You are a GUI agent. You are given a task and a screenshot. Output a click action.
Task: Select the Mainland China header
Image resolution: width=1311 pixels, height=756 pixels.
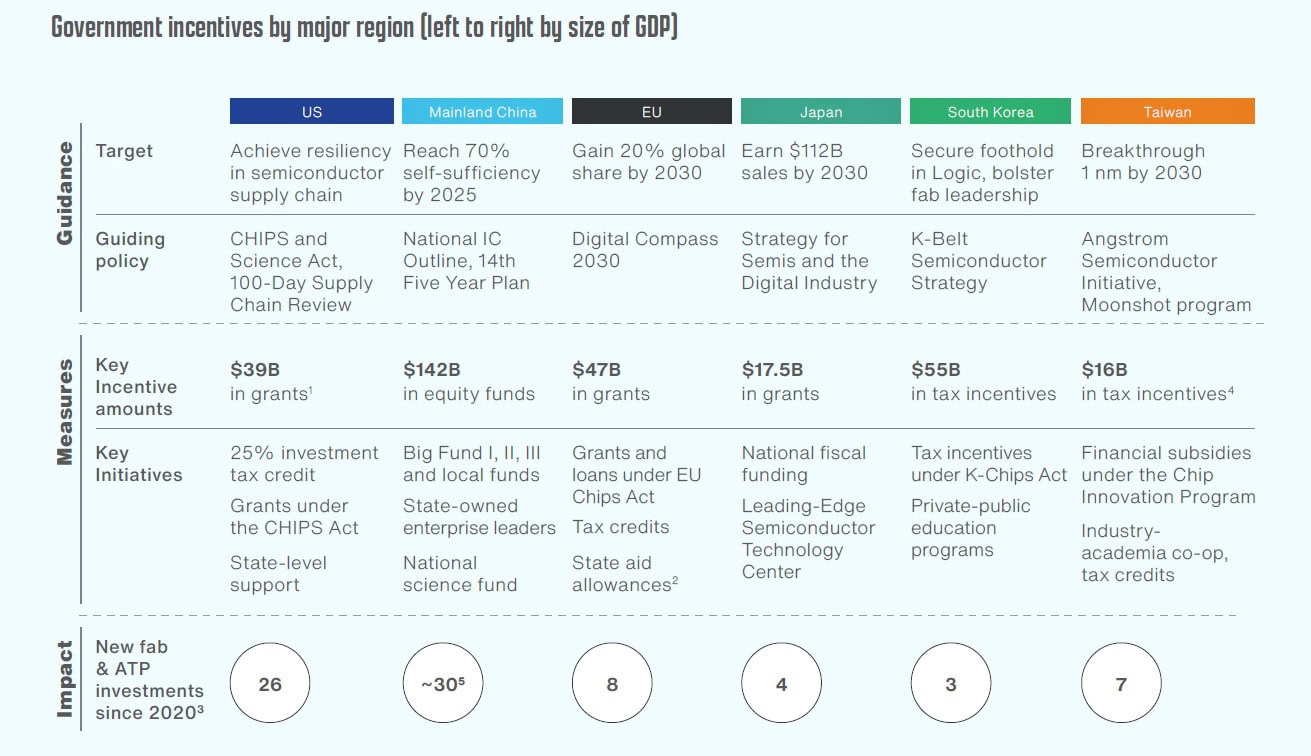482,112
